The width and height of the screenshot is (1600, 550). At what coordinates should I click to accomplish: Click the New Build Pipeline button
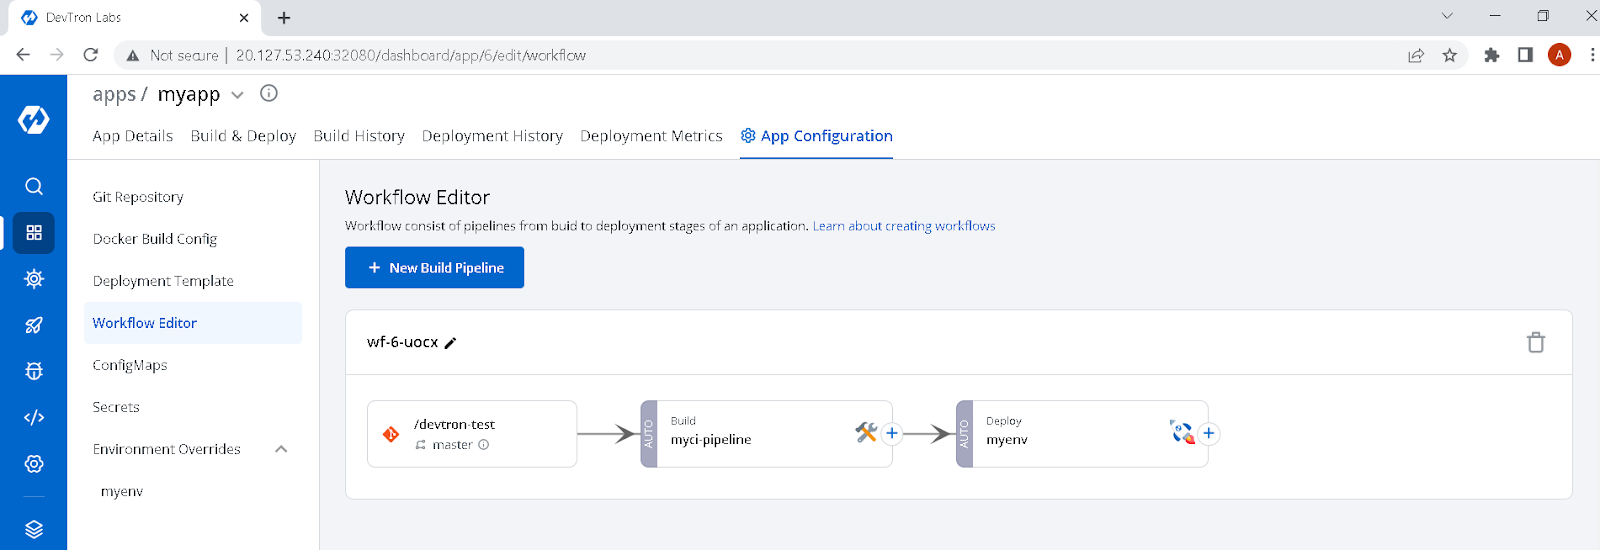(x=434, y=268)
